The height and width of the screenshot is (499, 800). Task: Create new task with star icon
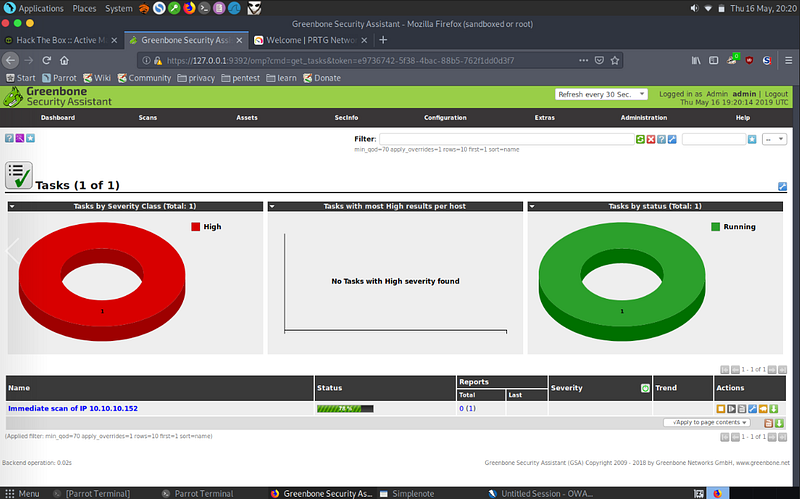(31, 138)
